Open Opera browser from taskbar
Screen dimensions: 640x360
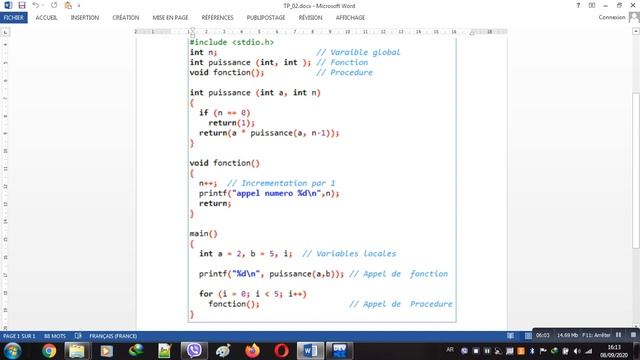(281, 351)
